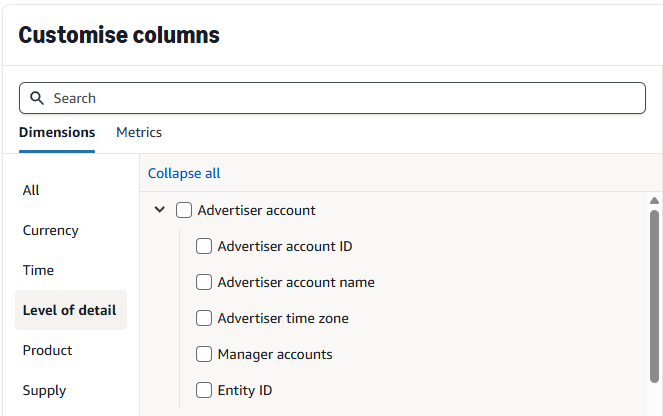Select the All category in sidebar

click(x=31, y=190)
